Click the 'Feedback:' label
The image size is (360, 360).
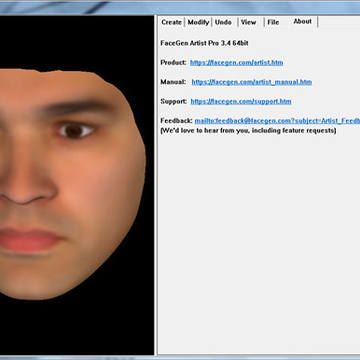176,121
